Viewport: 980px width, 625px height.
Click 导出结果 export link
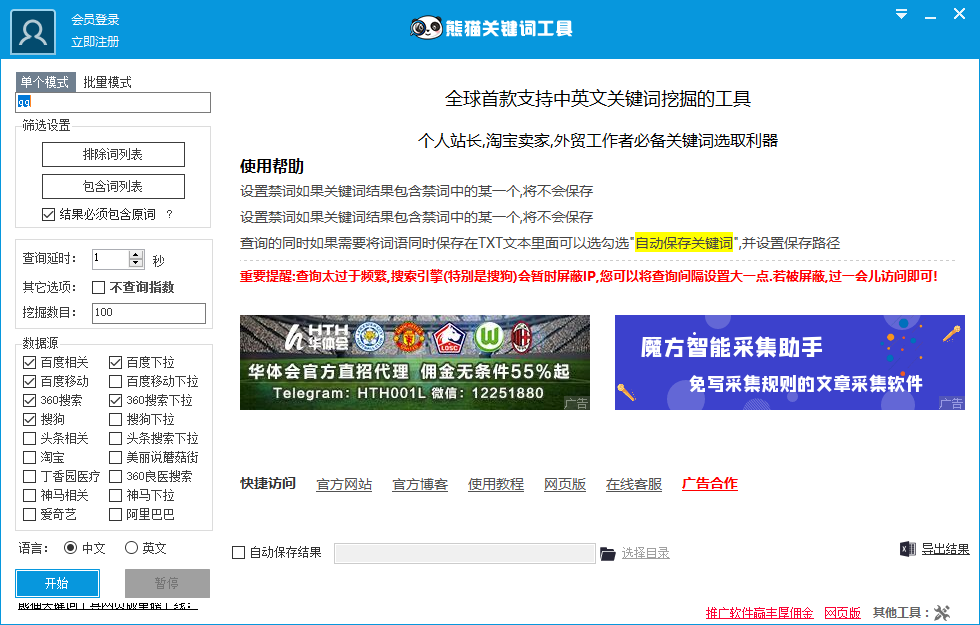946,549
